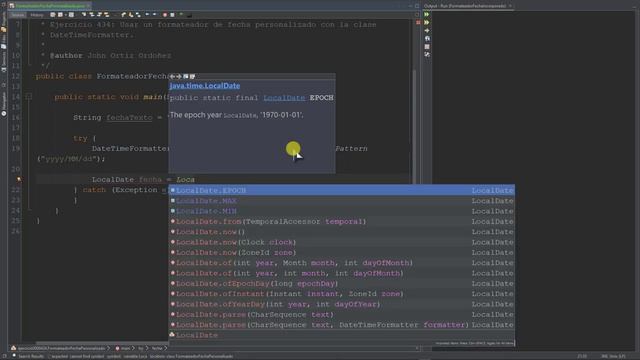This screenshot has width=640, height=360.
Task: Select the LocalDate class suggestion at bottom
Action: click(342, 335)
